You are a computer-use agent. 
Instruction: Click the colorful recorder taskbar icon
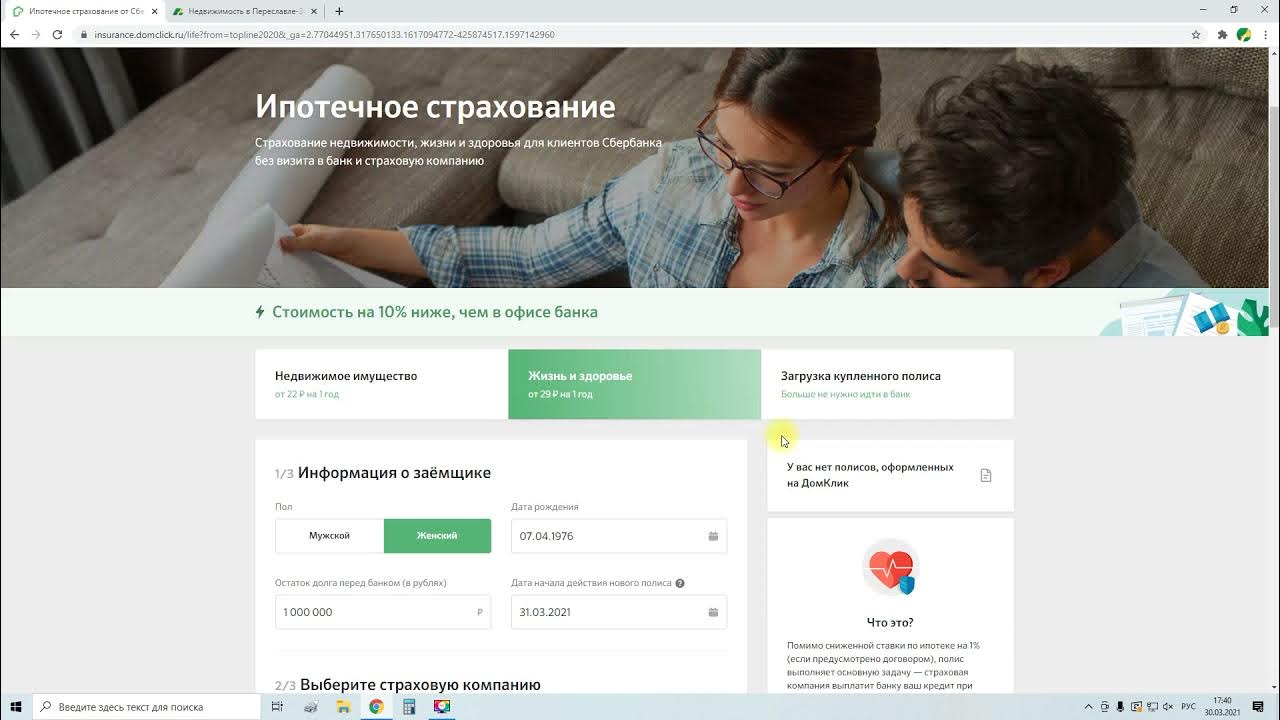point(441,707)
